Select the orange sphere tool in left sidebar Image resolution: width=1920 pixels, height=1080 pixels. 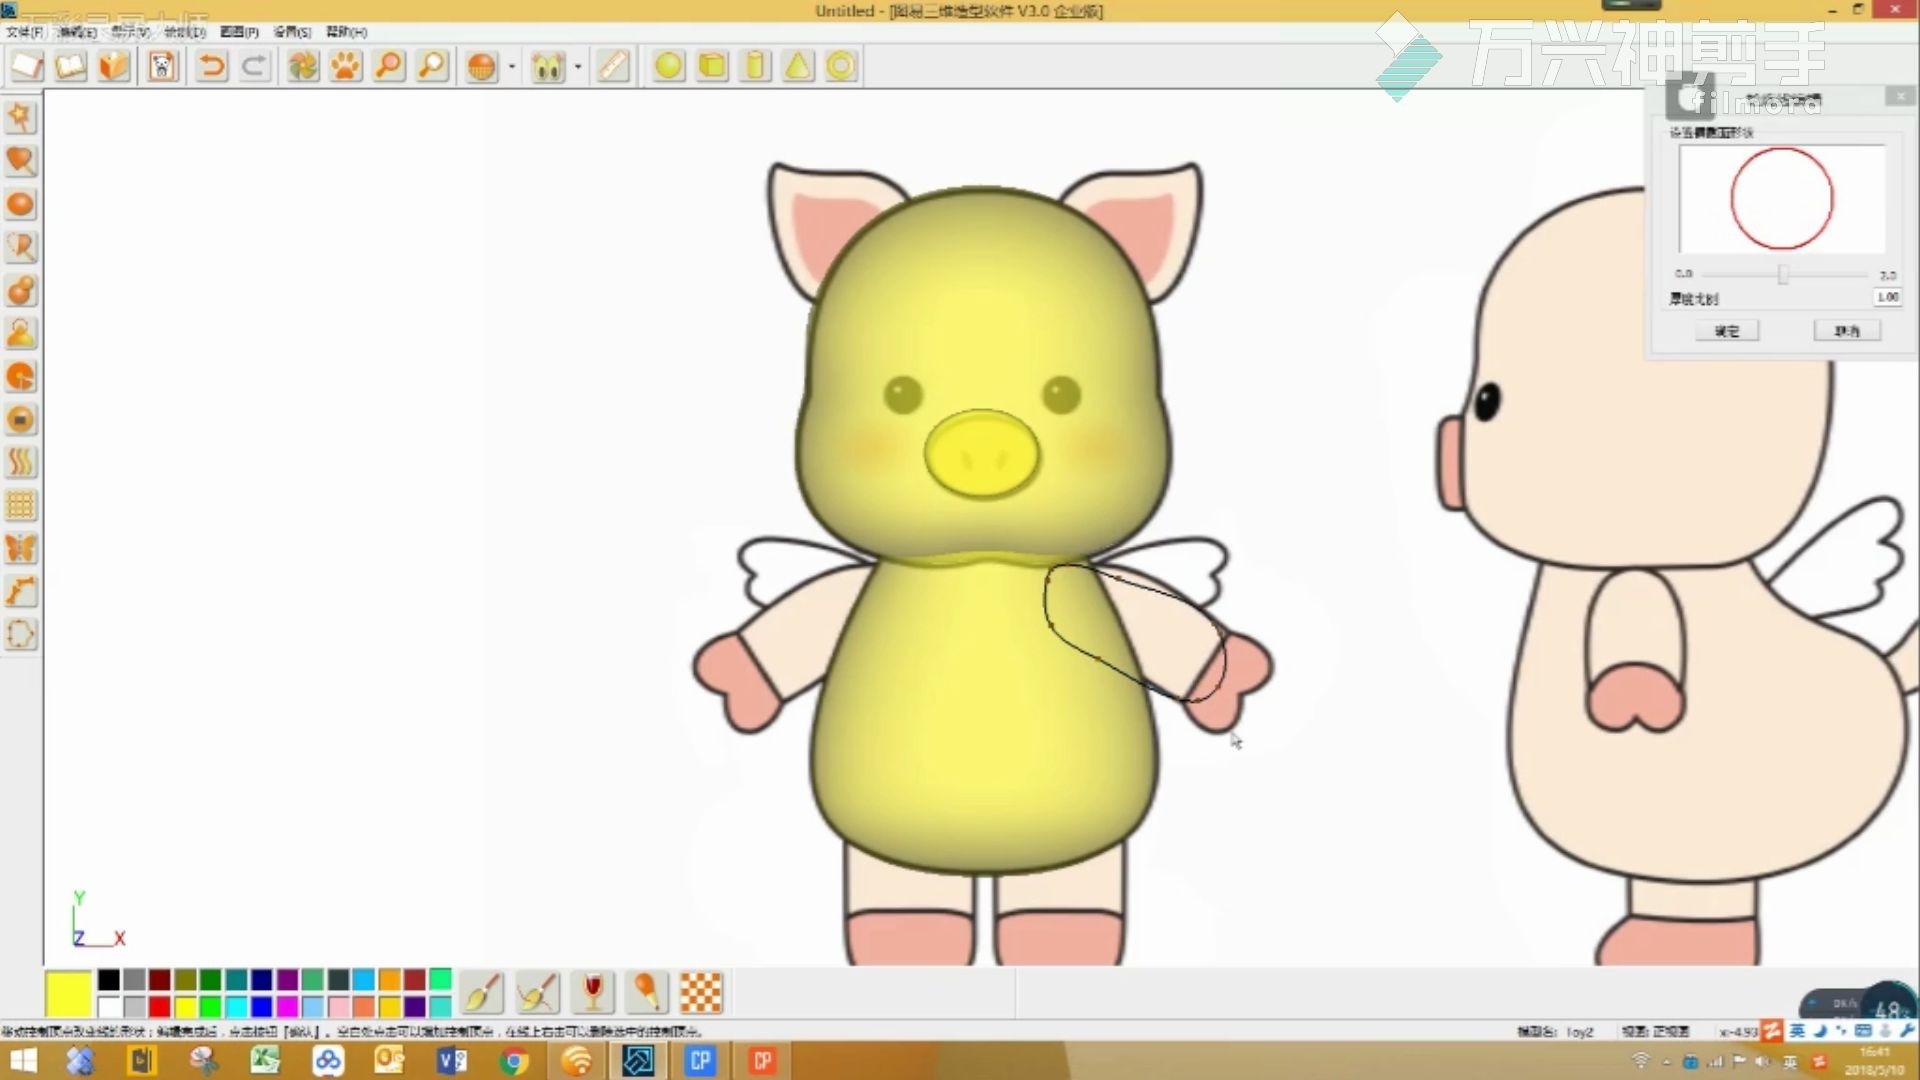click(21, 204)
